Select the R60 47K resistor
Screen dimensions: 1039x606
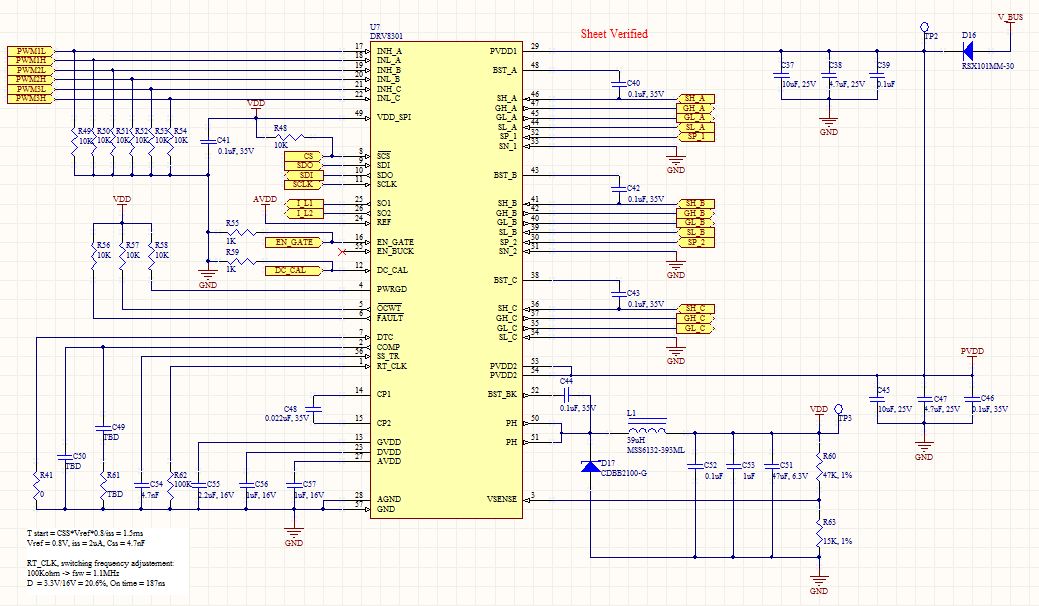pyautogui.click(x=820, y=465)
